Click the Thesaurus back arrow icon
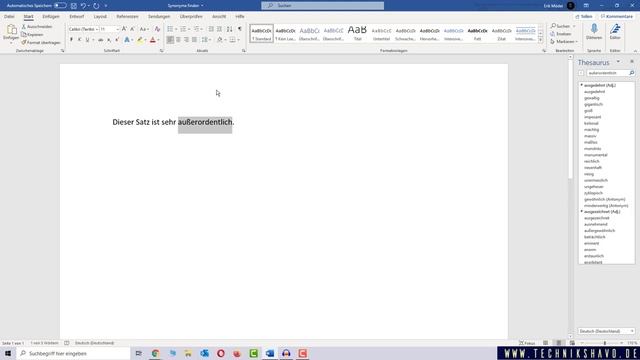Image resolution: width=640 pixels, height=360 pixels. tap(581, 73)
